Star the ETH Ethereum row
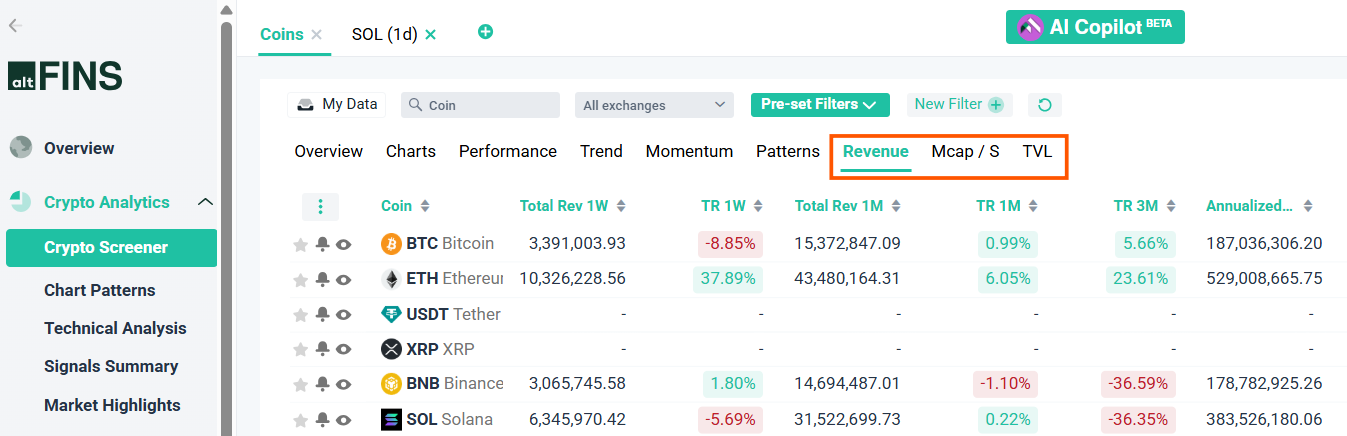This screenshot has height=436, width=1347. [300, 279]
